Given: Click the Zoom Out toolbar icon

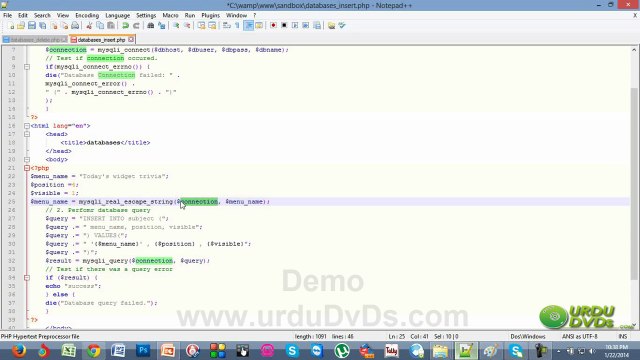Looking at the screenshot, I should [x=187, y=26].
